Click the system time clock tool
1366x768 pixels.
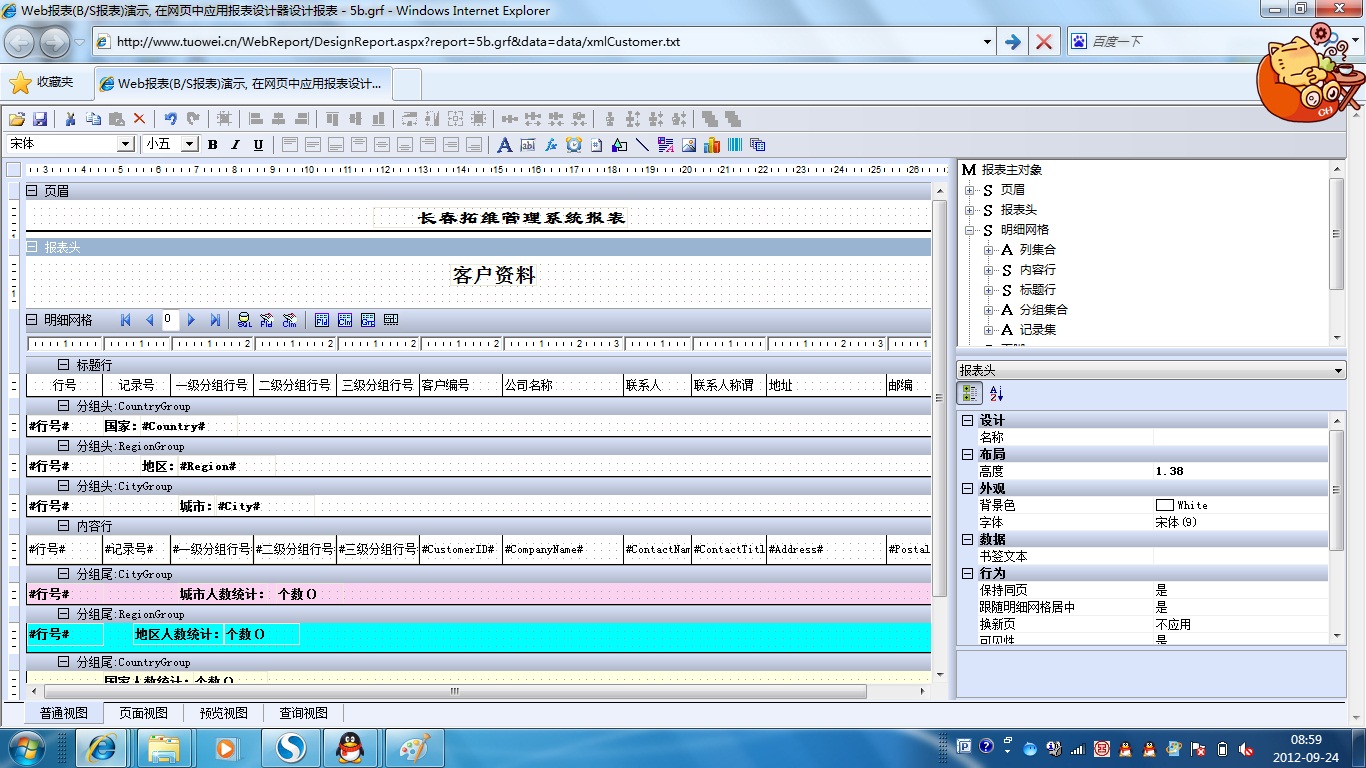click(573, 145)
